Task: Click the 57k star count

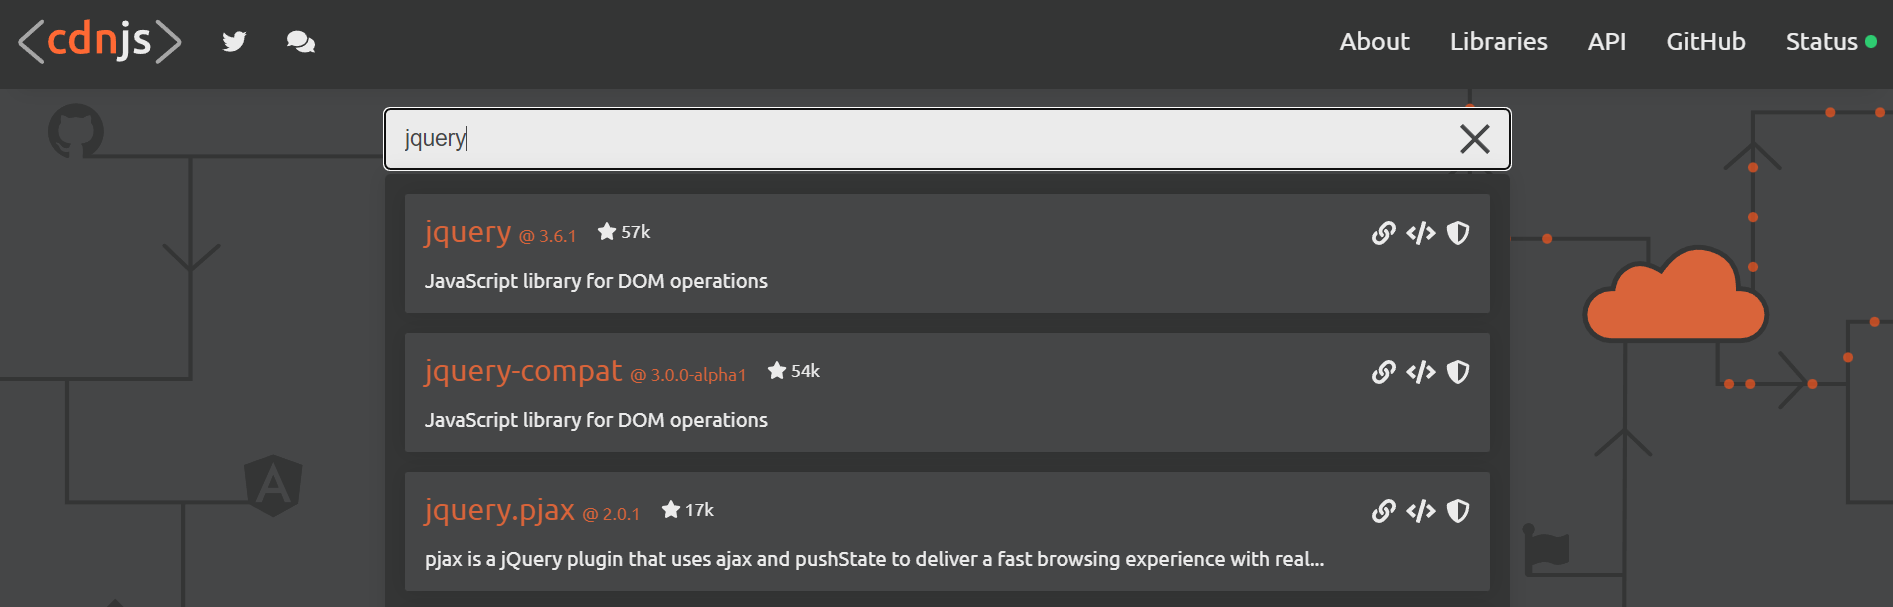Action: (x=635, y=232)
